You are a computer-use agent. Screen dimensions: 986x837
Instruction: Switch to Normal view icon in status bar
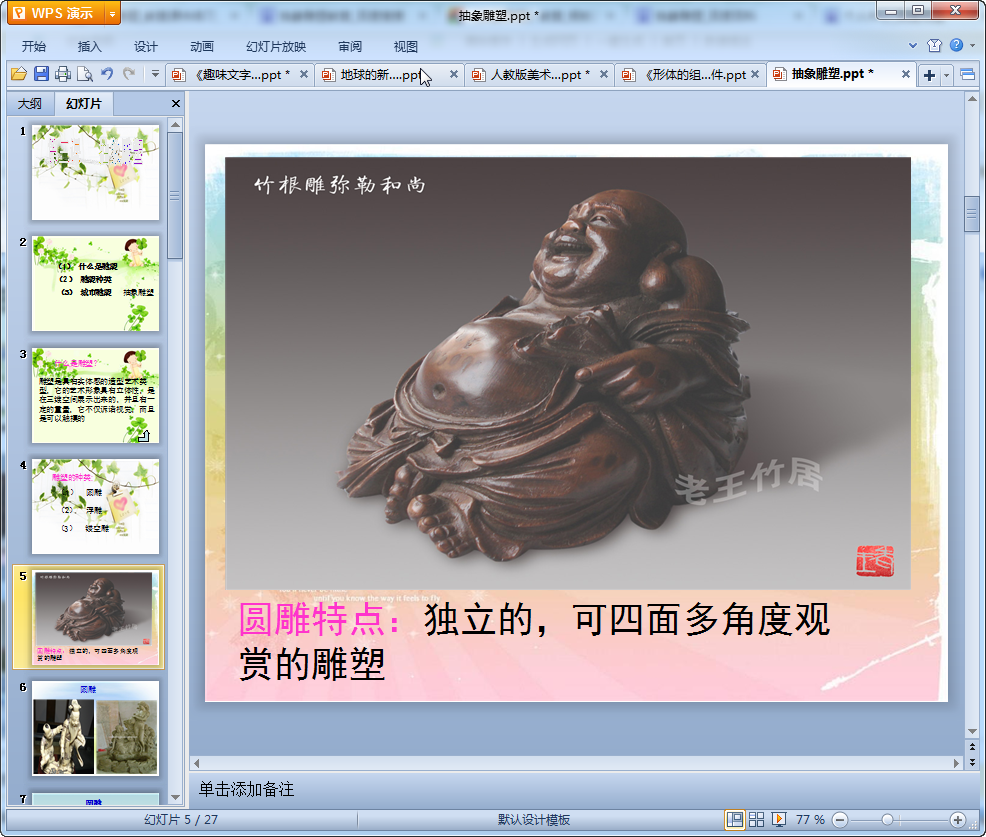tap(734, 819)
